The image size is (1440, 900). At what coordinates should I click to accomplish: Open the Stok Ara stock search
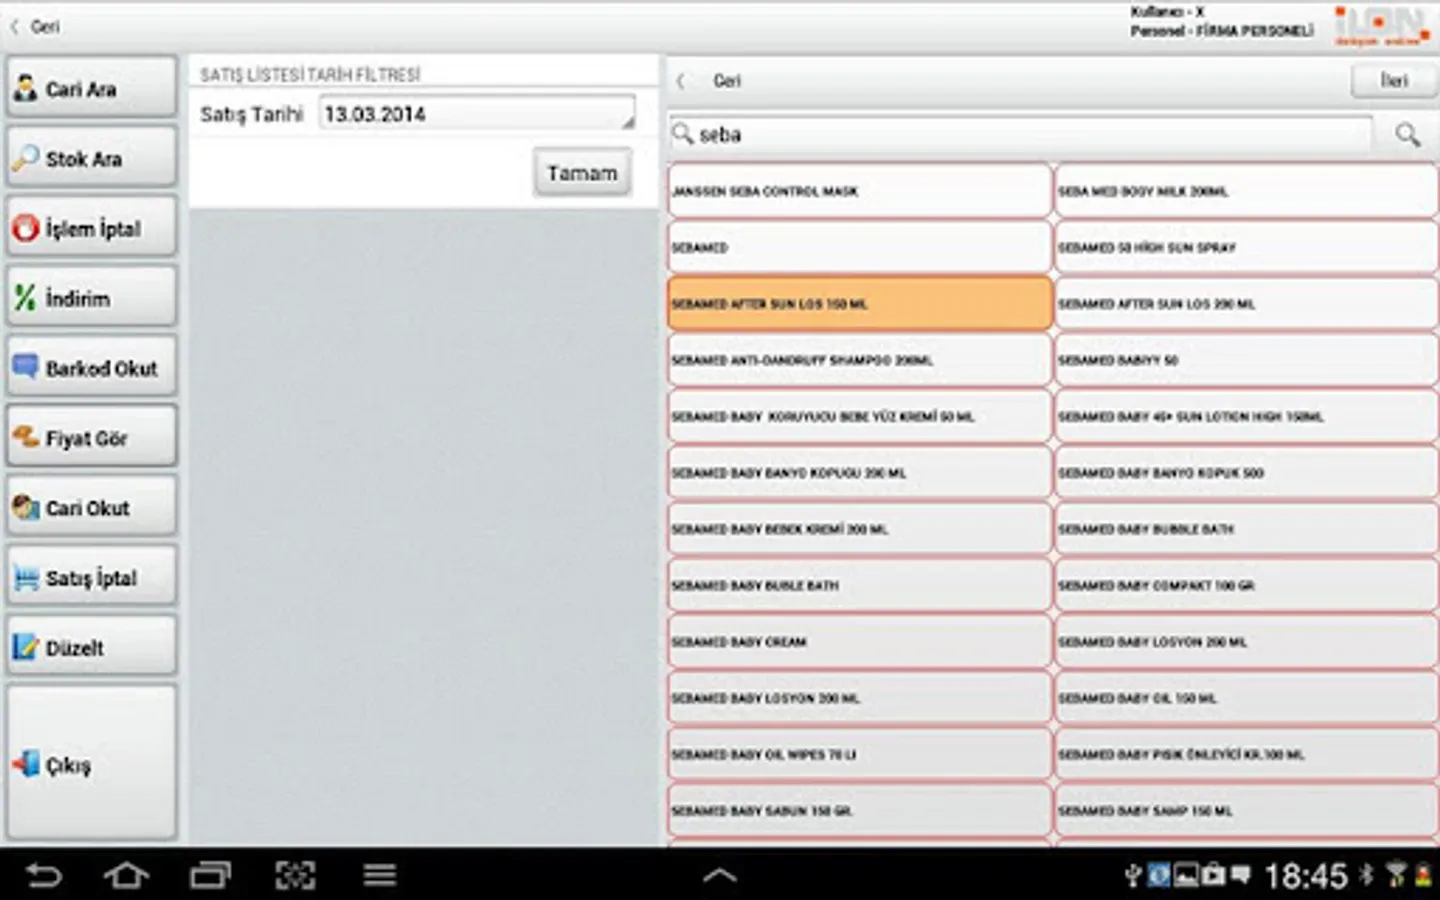point(92,158)
